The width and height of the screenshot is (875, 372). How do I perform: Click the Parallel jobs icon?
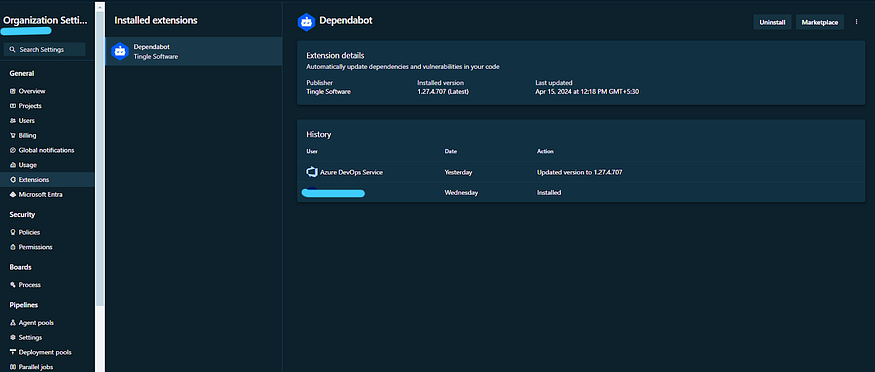[x=13, y=367]
